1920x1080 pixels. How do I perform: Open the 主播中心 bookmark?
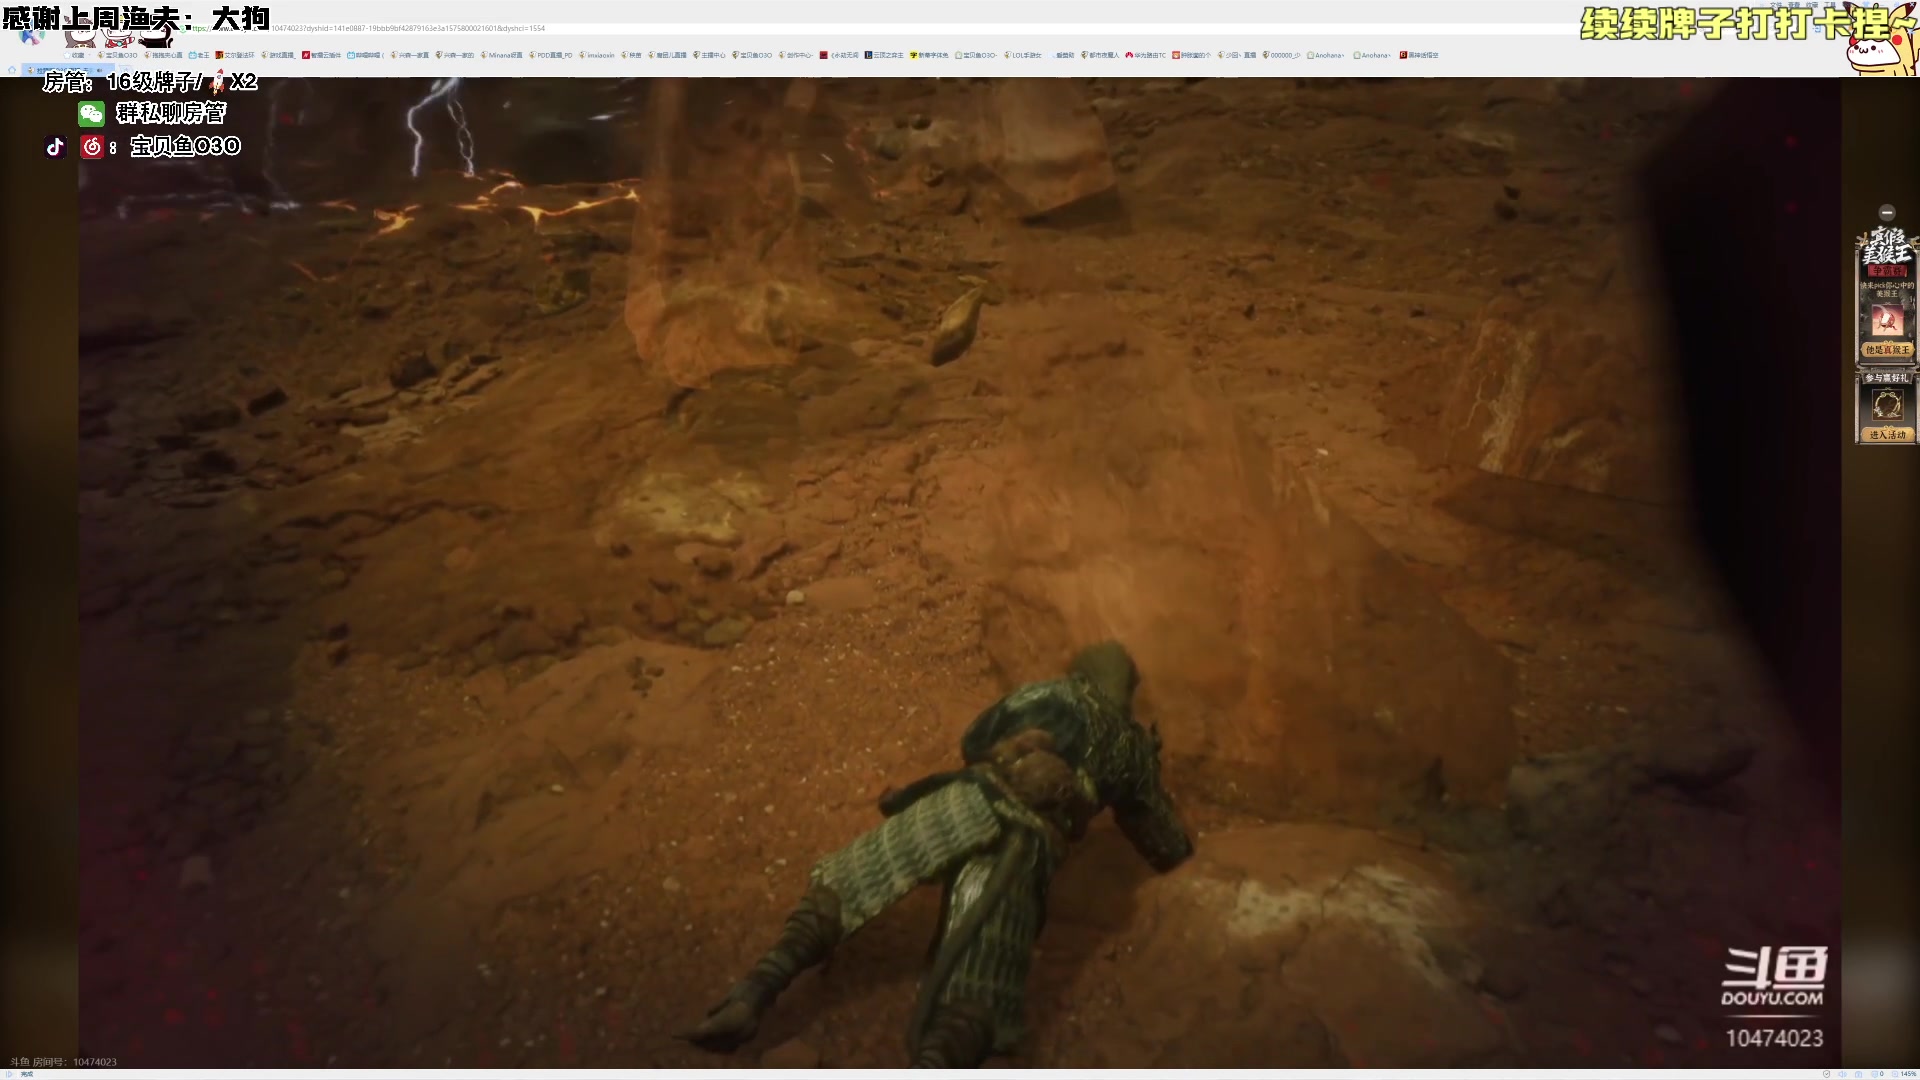click(x=709, y=55)
